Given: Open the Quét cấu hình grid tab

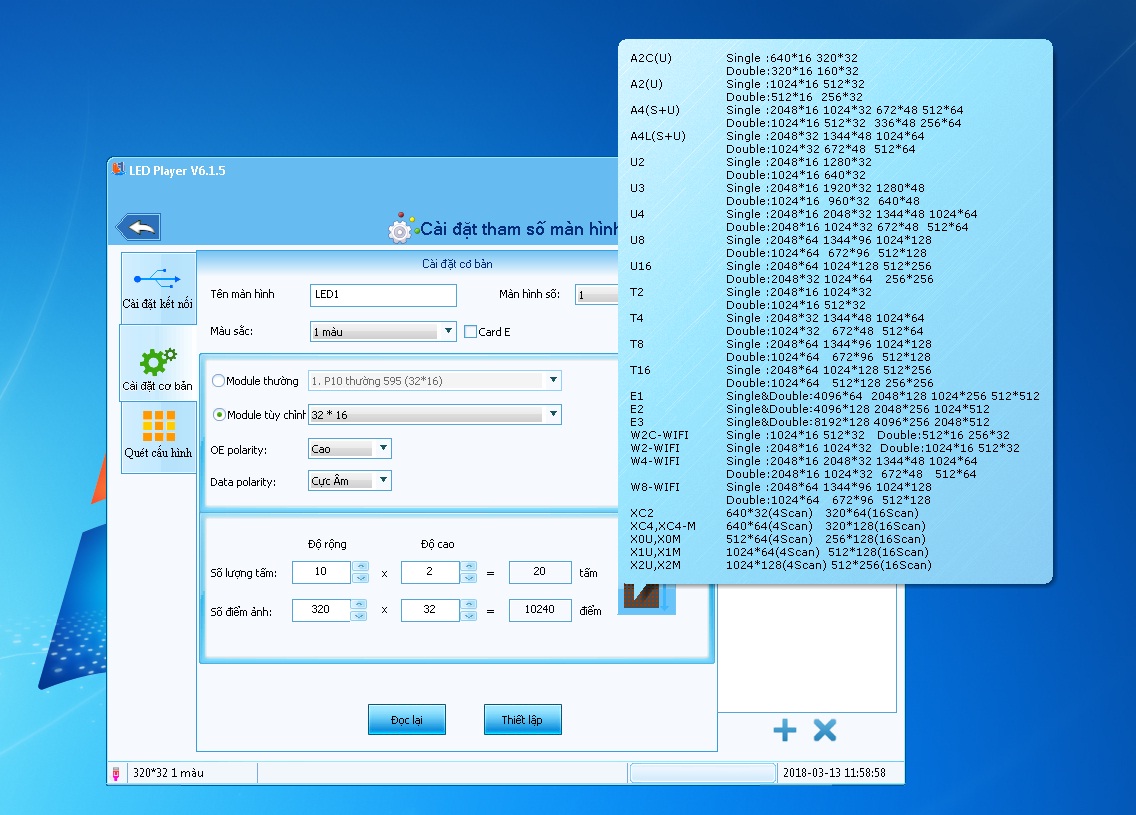Looking at the screenshot, I should coord(158,436).
